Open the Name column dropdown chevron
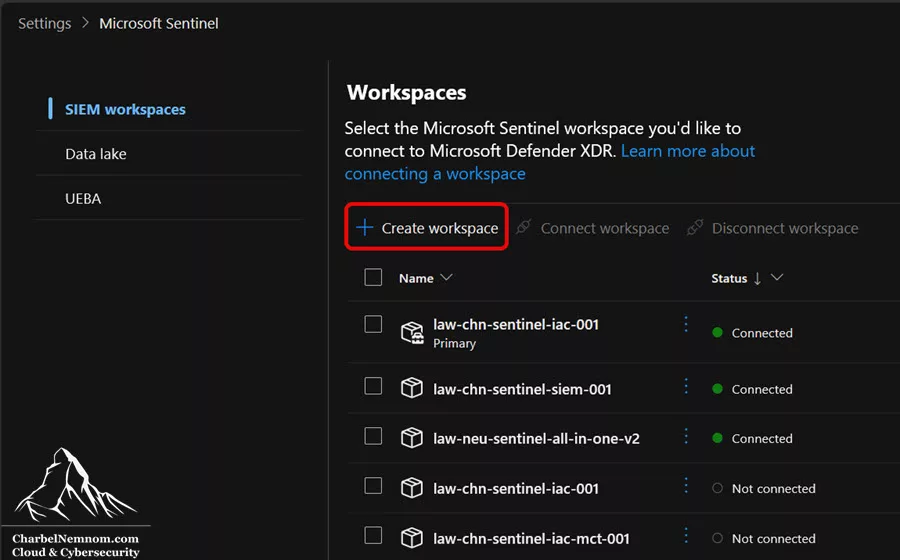This screenshot has height=560, width=900. (447, 278)
